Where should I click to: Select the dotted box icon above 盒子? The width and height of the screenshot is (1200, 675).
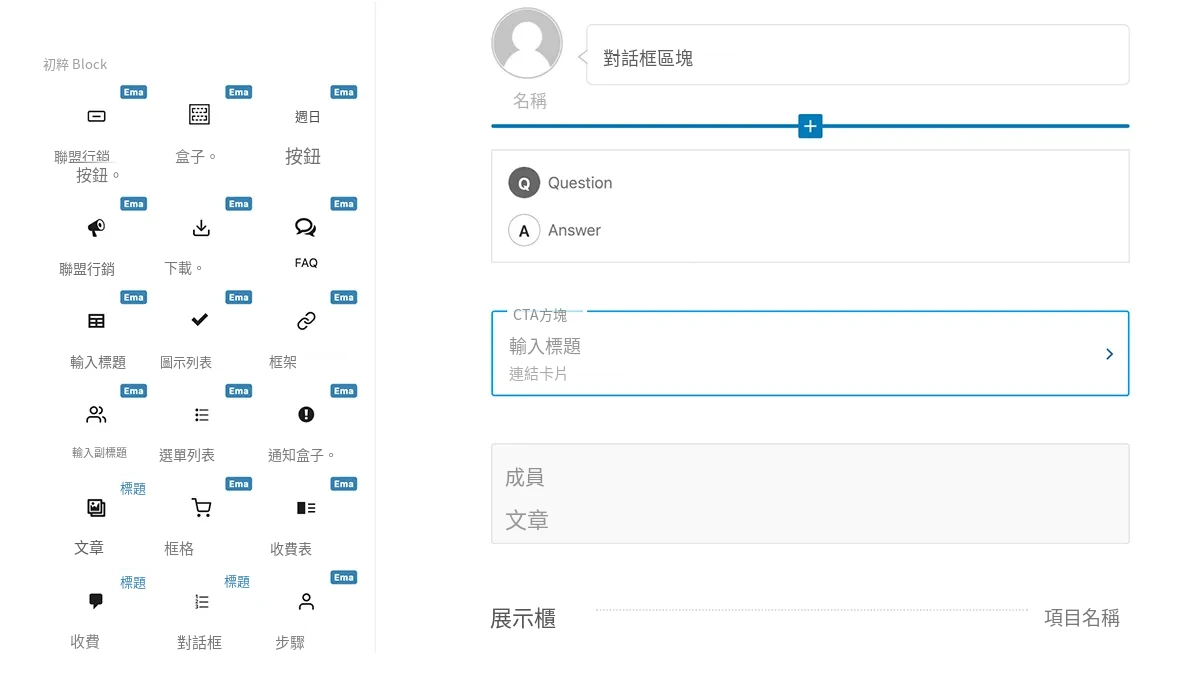199,114
